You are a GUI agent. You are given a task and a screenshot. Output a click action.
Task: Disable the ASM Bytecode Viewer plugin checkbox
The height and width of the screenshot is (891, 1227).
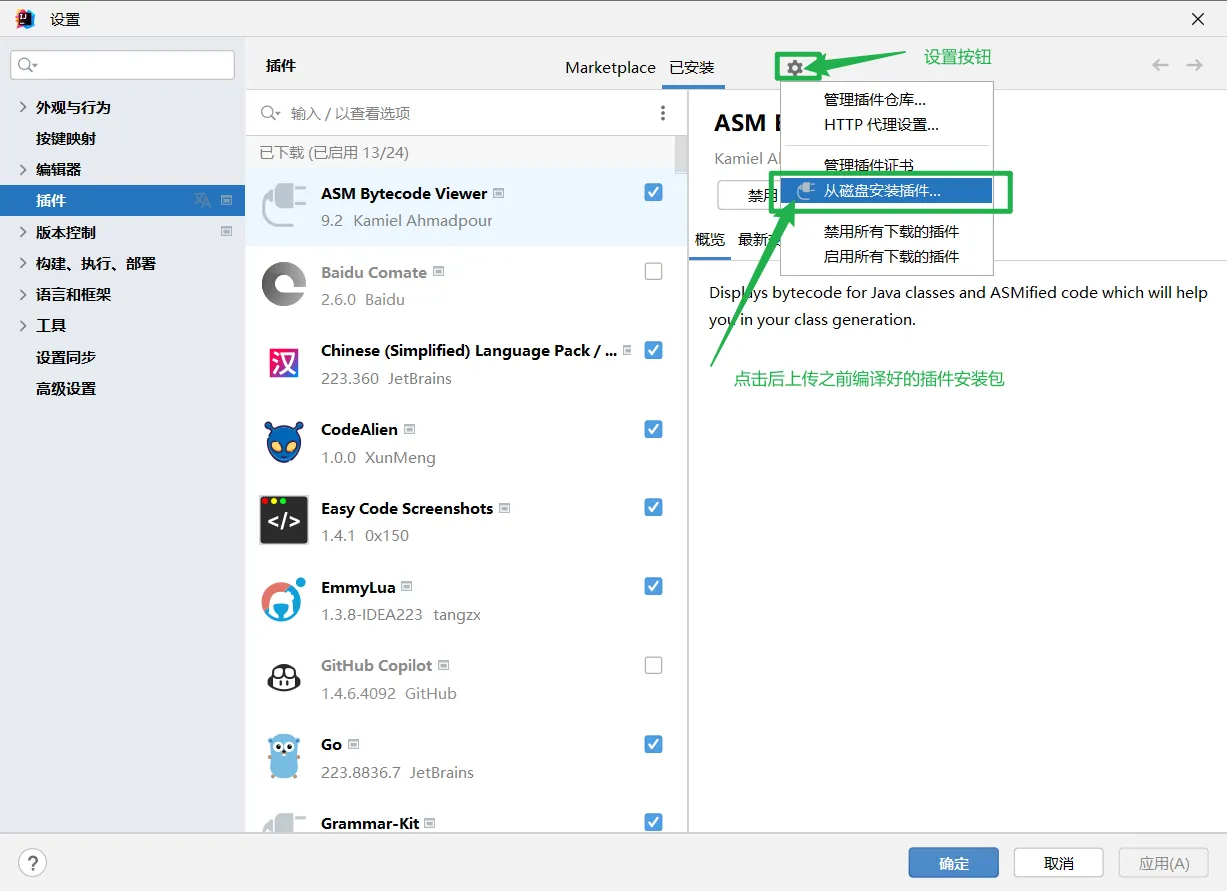coord(653,192)
